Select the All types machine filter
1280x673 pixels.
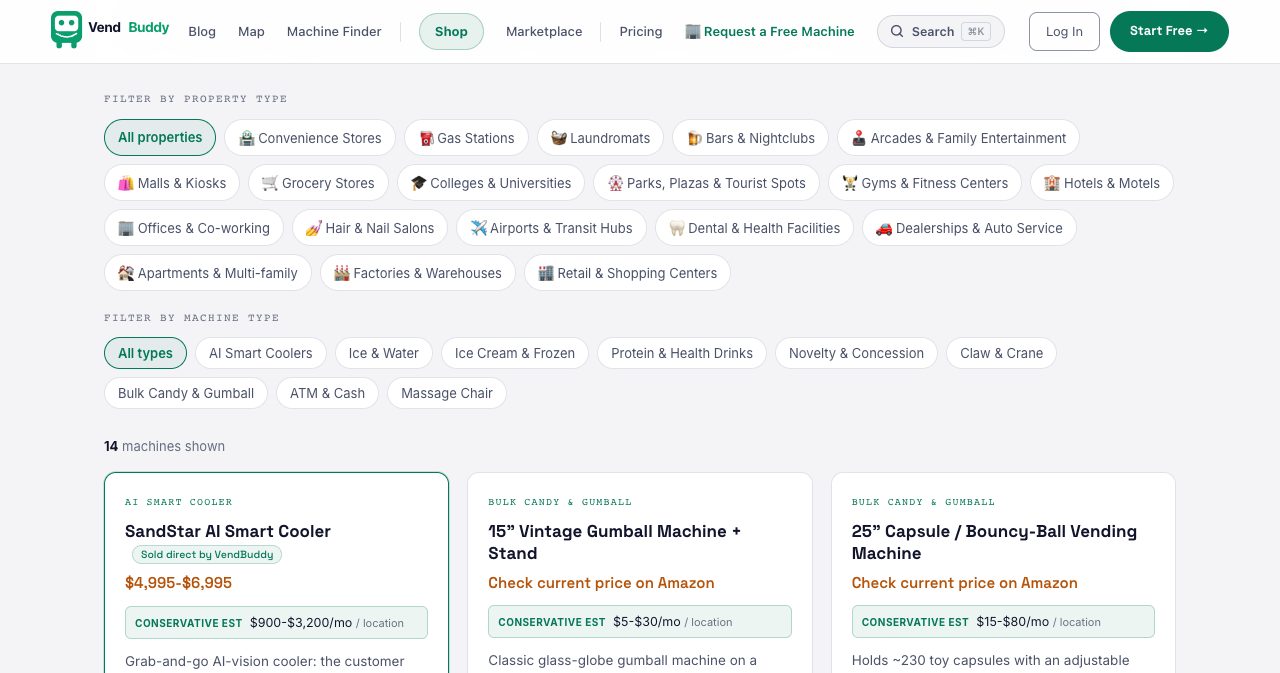[145, 353]
